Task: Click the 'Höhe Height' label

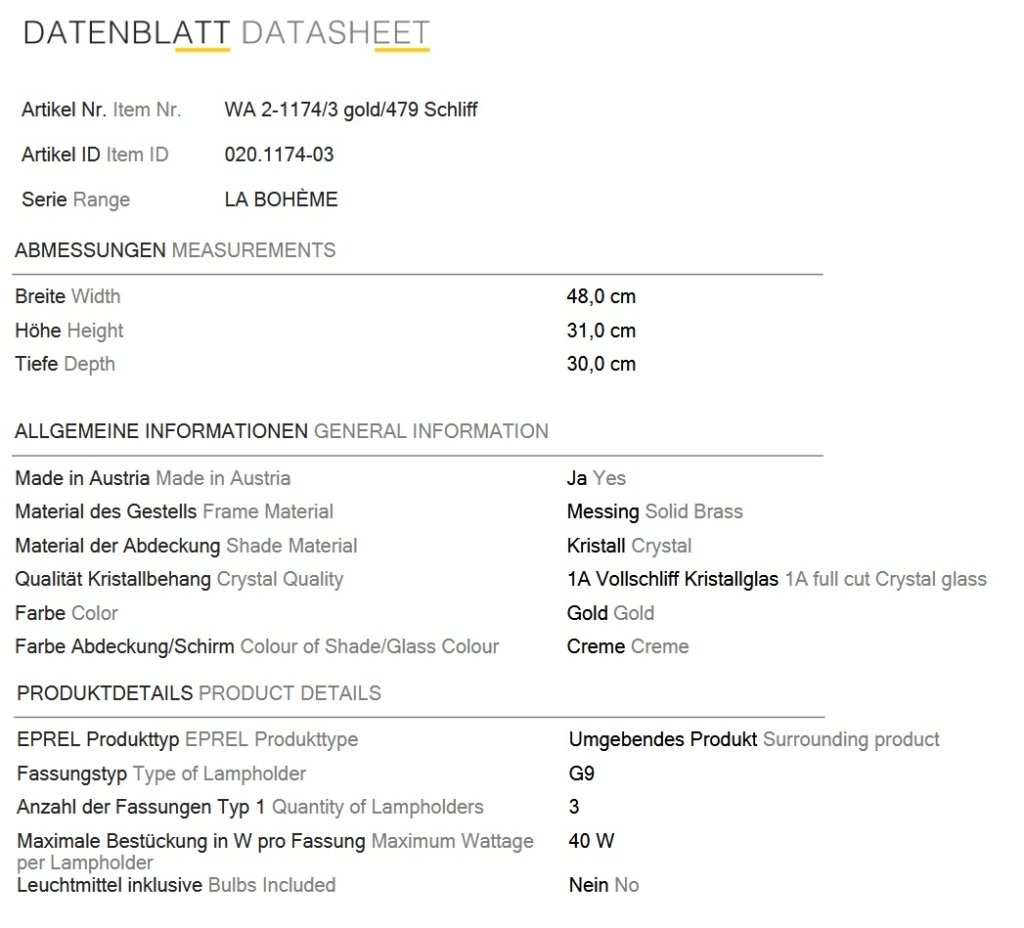Action: click(69, 330)
